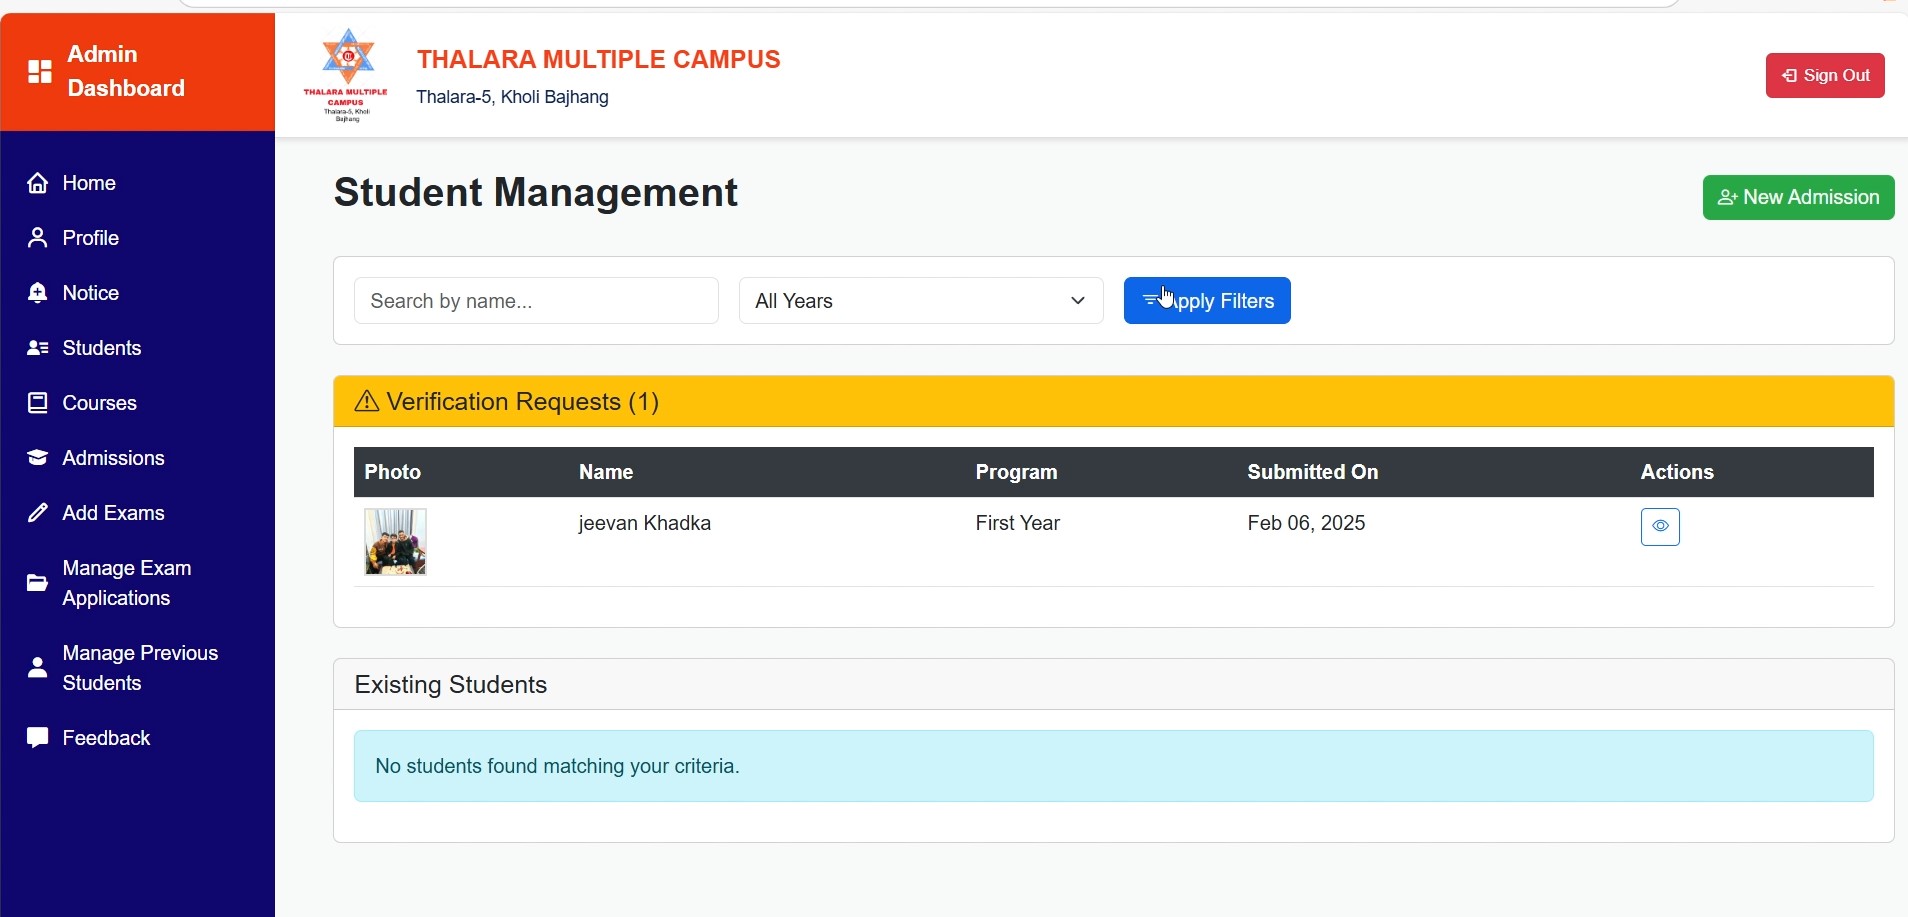Open notices via the bell icon

coord(36,292)
